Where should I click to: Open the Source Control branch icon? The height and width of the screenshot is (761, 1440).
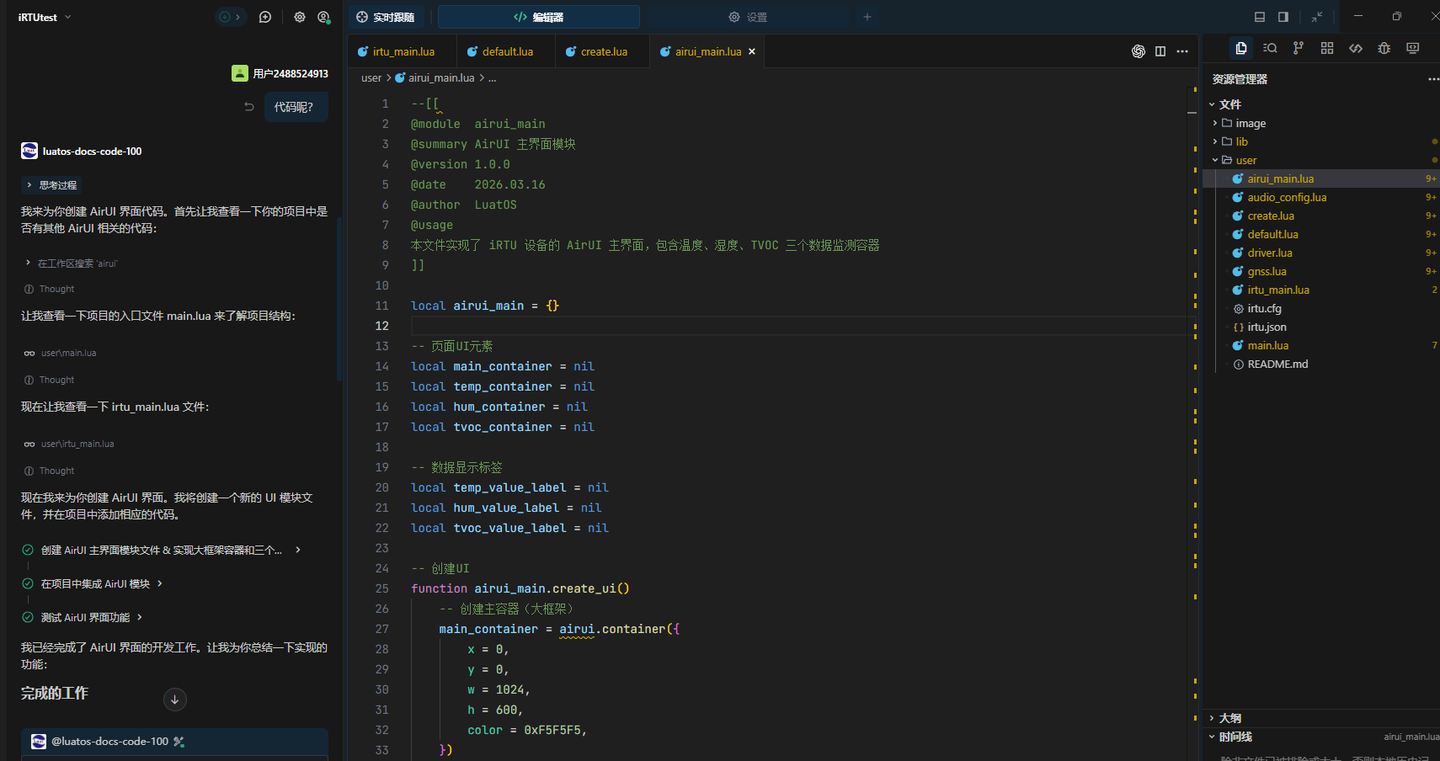[1298, 48]
